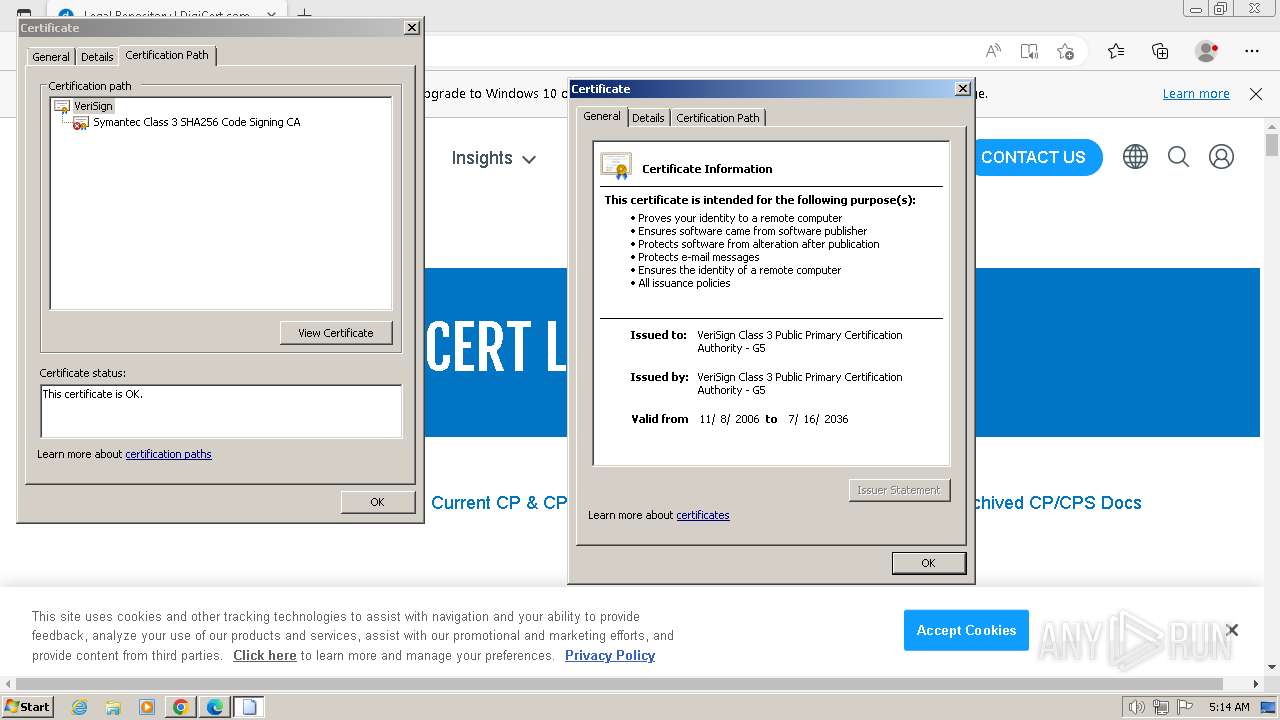Open Collections icon in Edge toolbar
This screenshot has height=720, width=1280.
click(x=1160, y=51)
